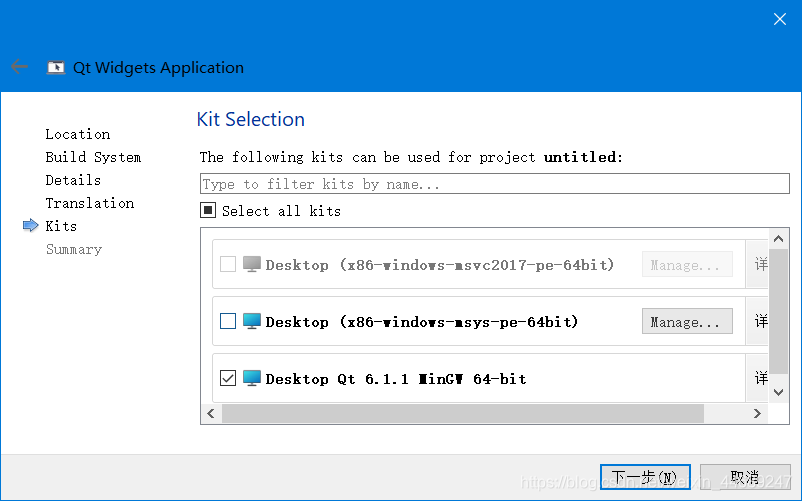Open Manage for msys-pe-64bit kit
Image resolution: width=802 pixels, height=501 pixels.
[x=687, y=322]
